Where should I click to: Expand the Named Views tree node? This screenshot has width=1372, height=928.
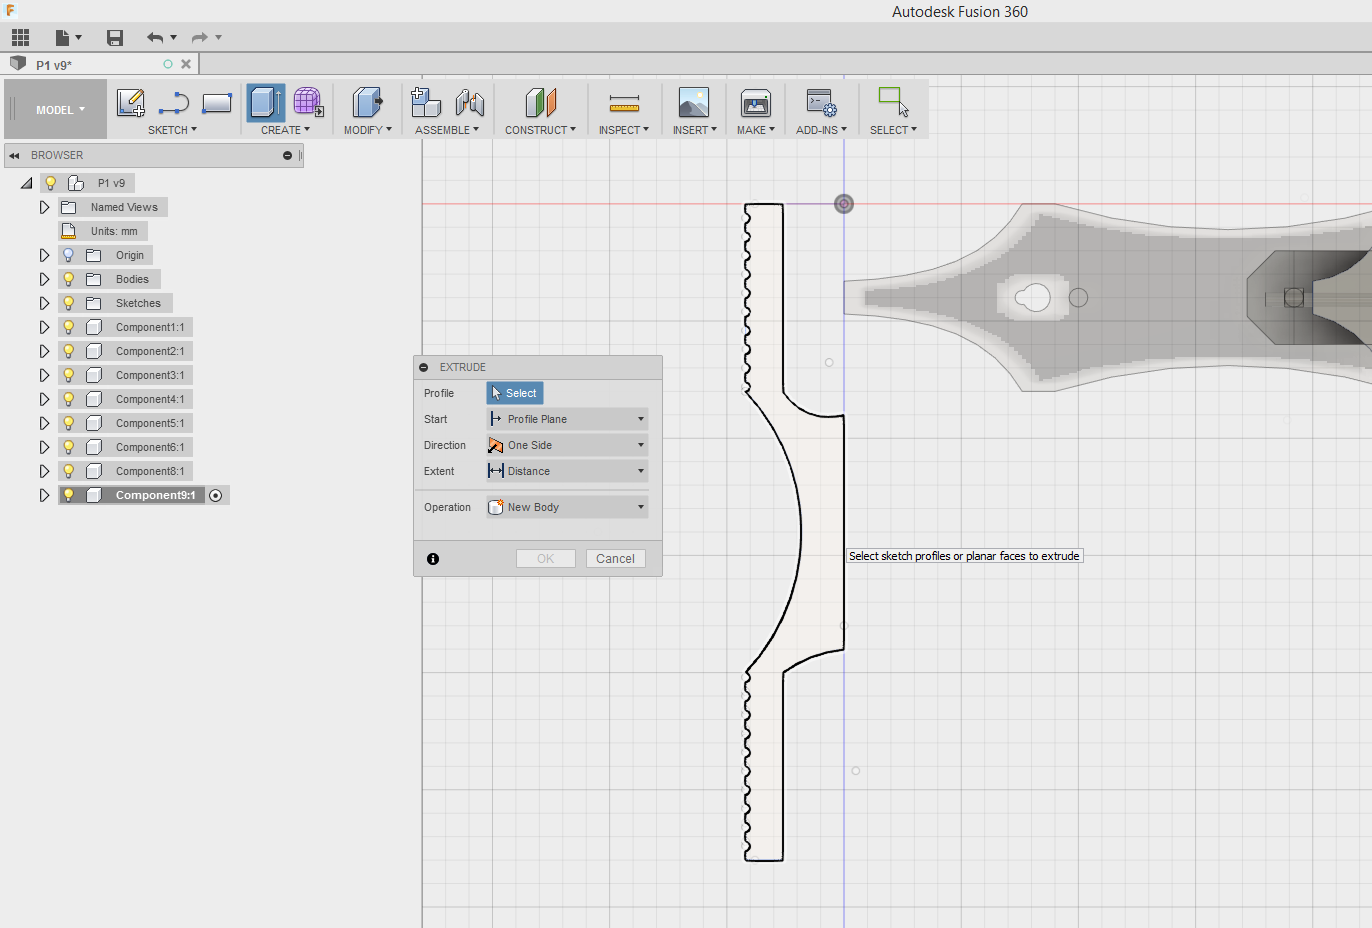[44, 207]
